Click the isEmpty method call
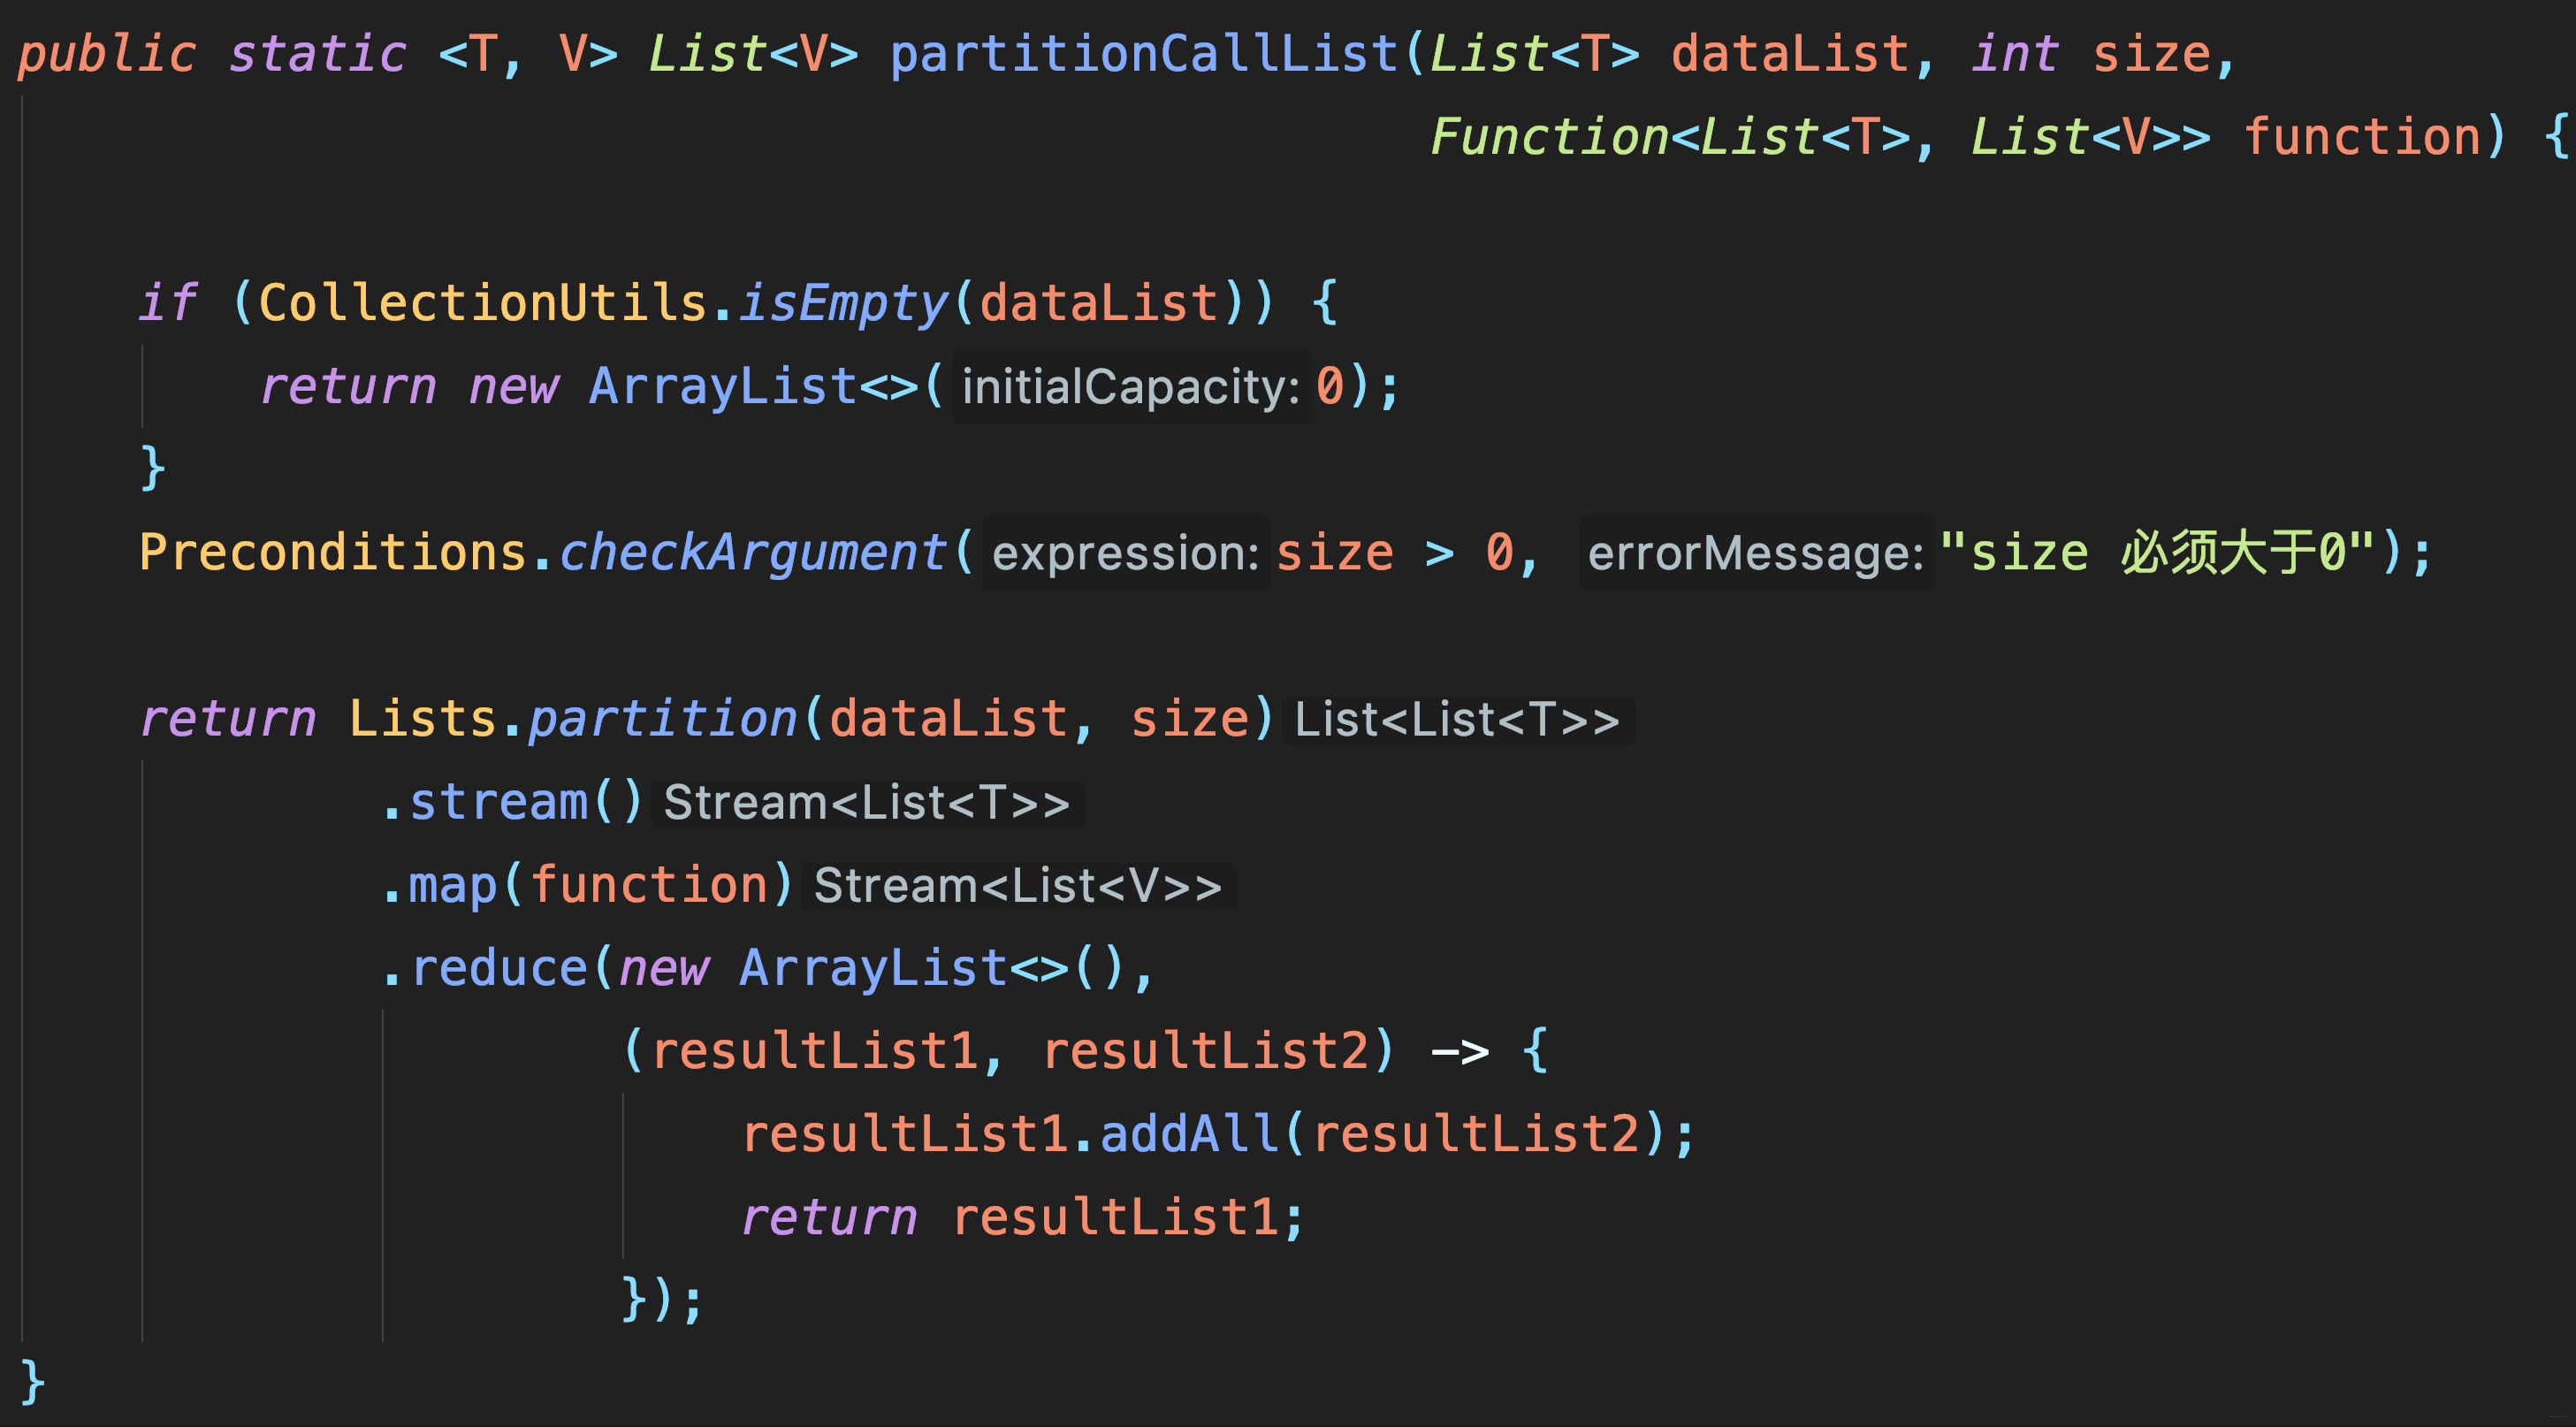2576x1427 pixels. (843, 303)
